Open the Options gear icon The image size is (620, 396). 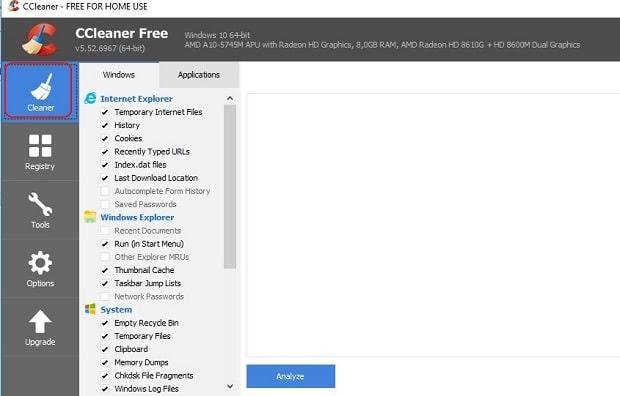click(40, 263)
